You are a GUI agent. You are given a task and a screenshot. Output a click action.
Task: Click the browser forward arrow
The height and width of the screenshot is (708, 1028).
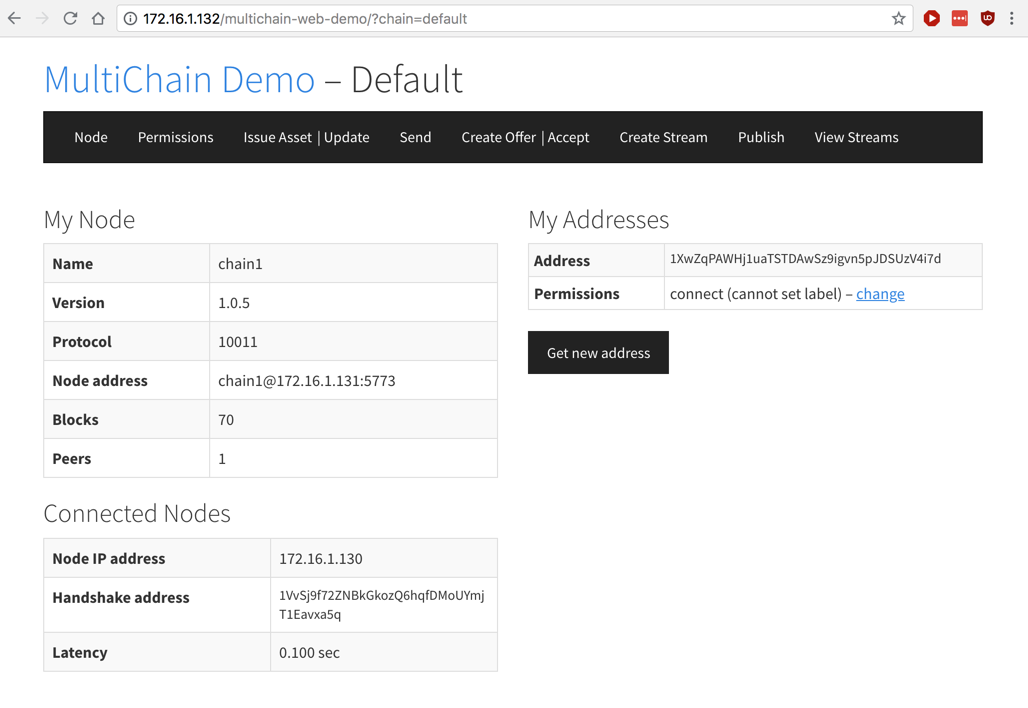coord(42,18)
